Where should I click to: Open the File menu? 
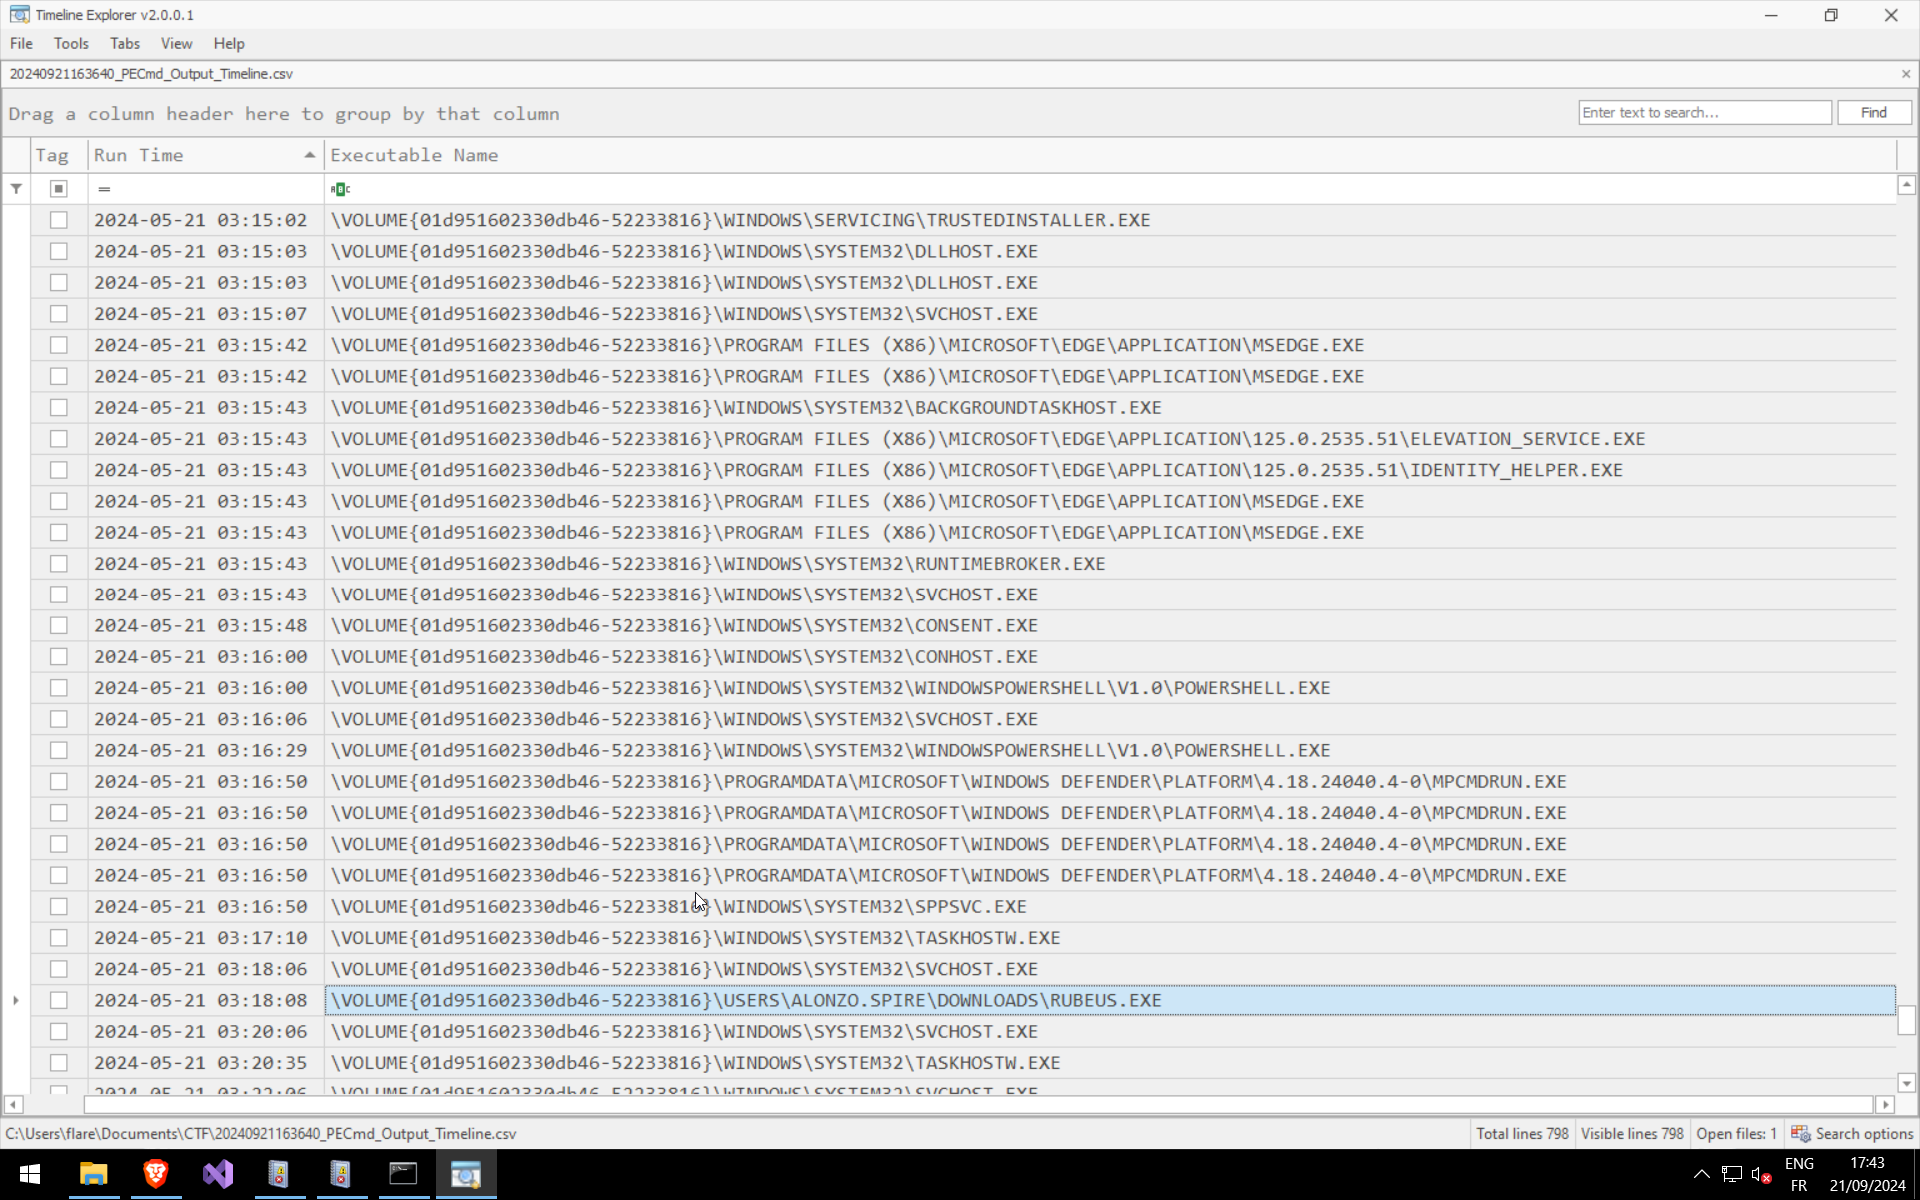[x=21, y=43]
